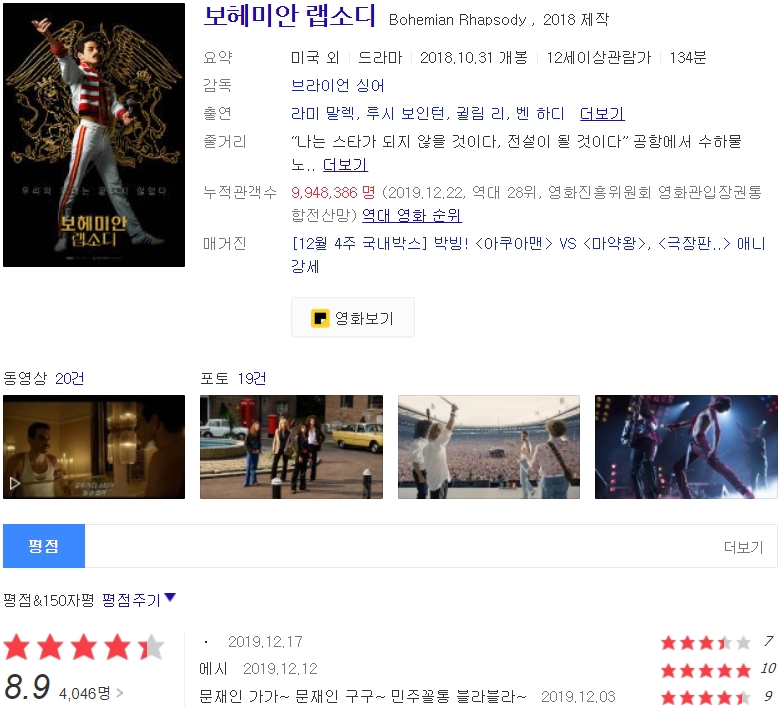Click 더보기 in the 평점 tab bar
The image size is (781, 708).
743,547
